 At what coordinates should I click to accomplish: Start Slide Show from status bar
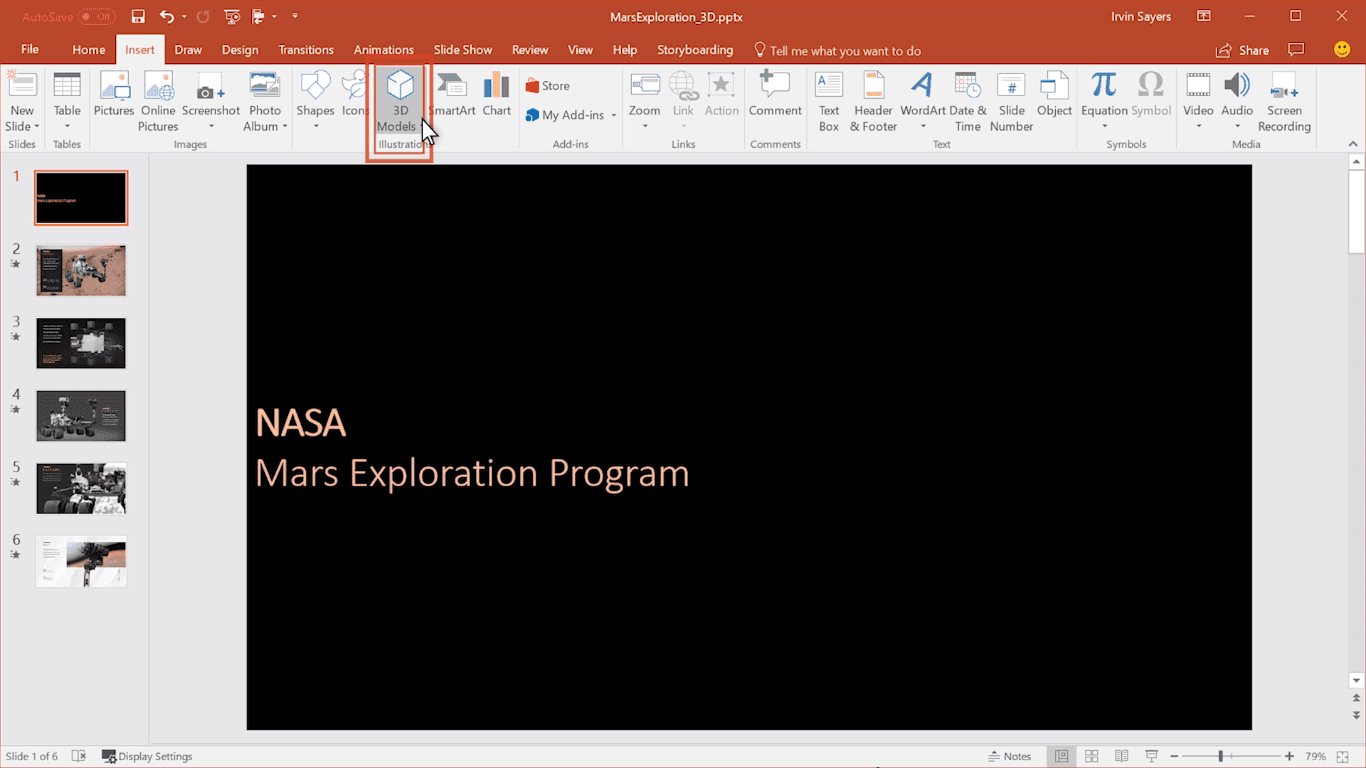tap(1151, 757)
